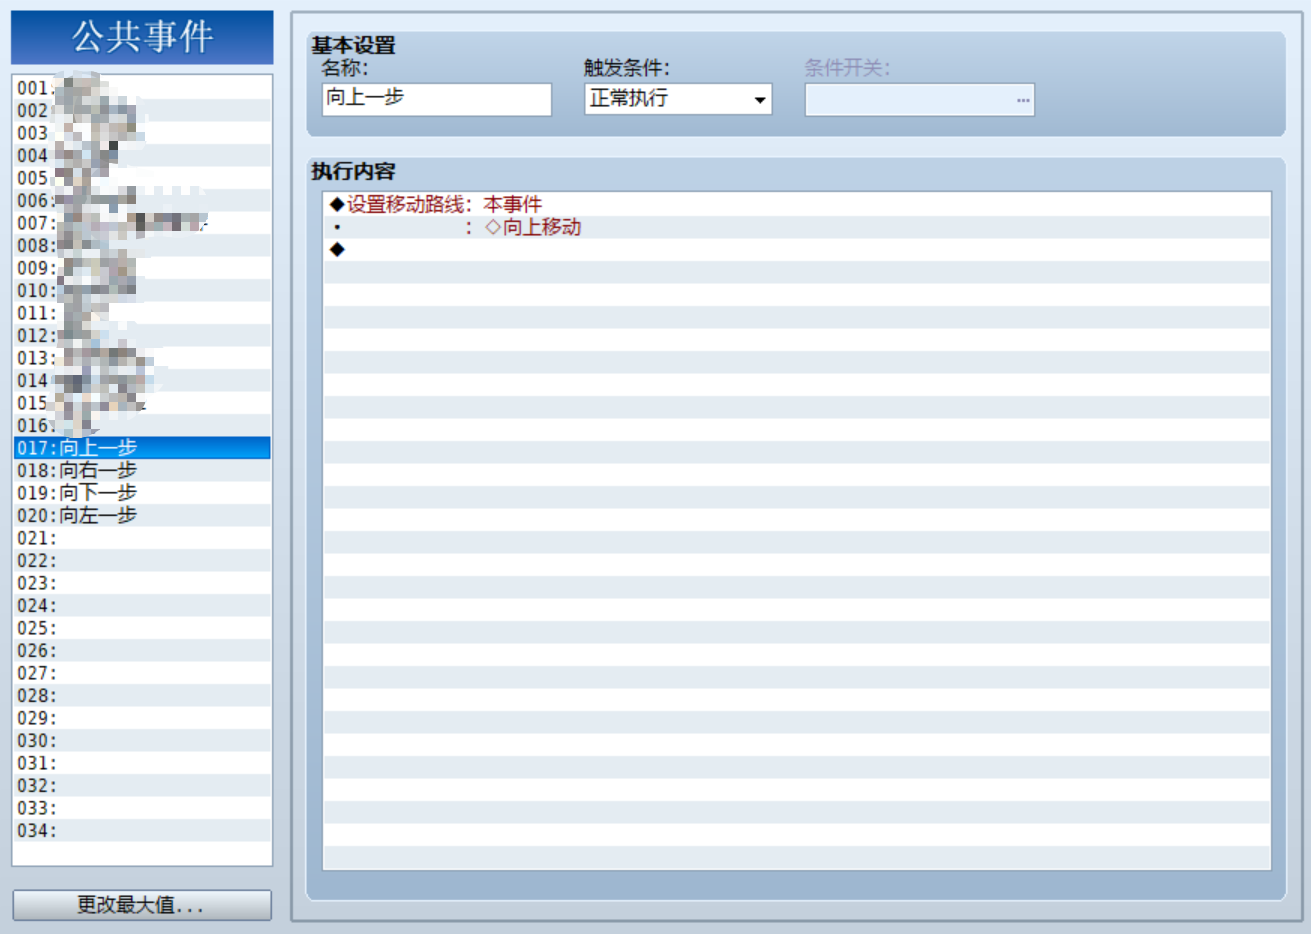
Task: Select common event slot 012
Action: click(142, 335)
